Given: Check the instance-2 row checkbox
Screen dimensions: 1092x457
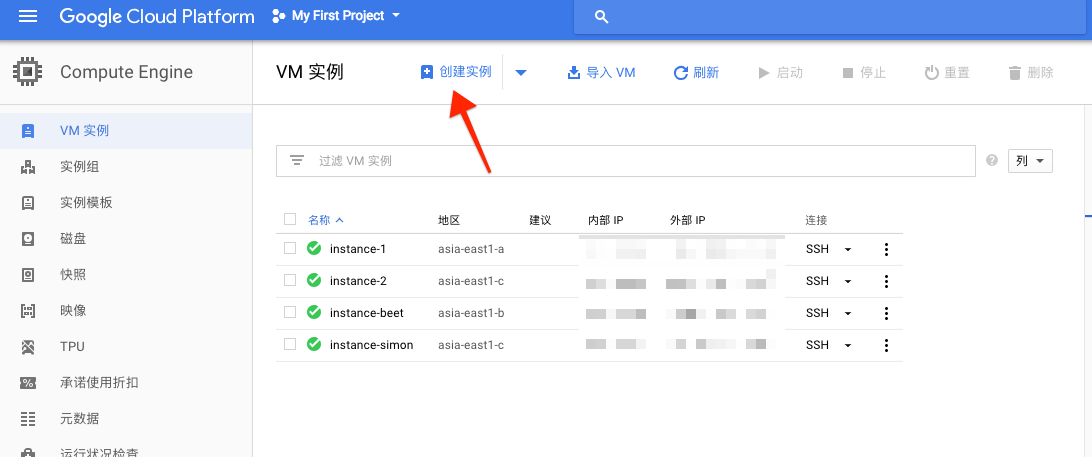Looking at the screenshot, I should coord(290,281).
